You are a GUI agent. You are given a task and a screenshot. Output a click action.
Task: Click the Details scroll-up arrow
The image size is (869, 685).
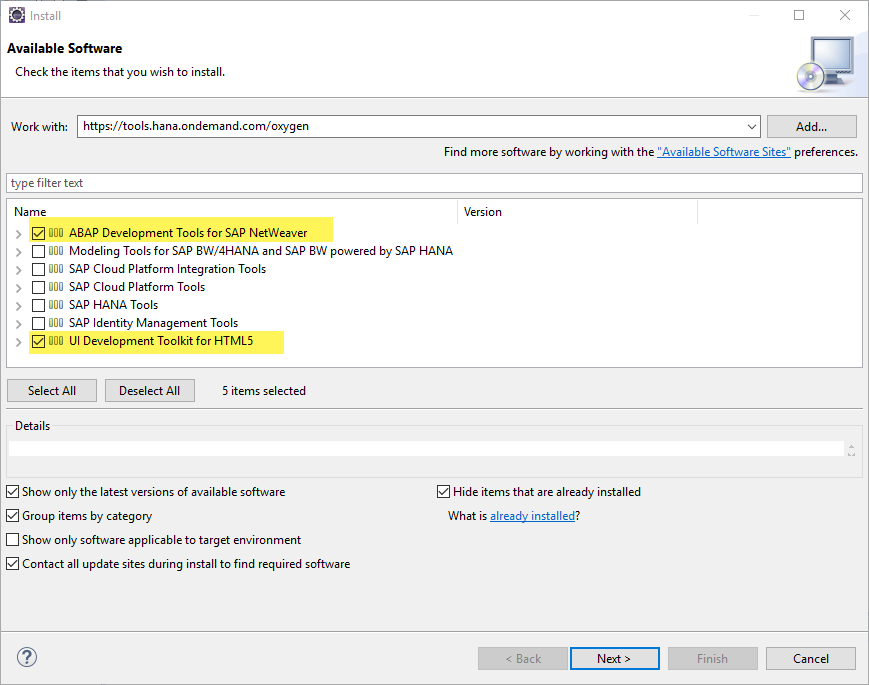point(851,446)
